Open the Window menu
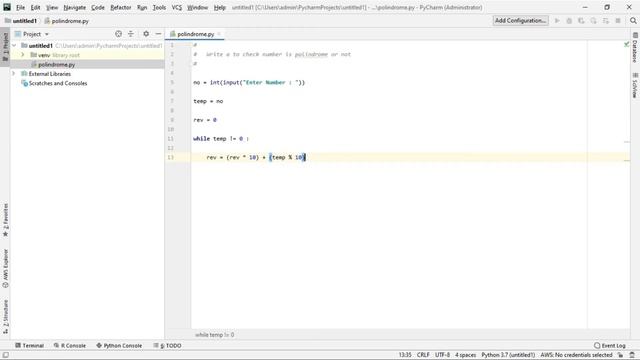640x360 pixels. (198, 7)
